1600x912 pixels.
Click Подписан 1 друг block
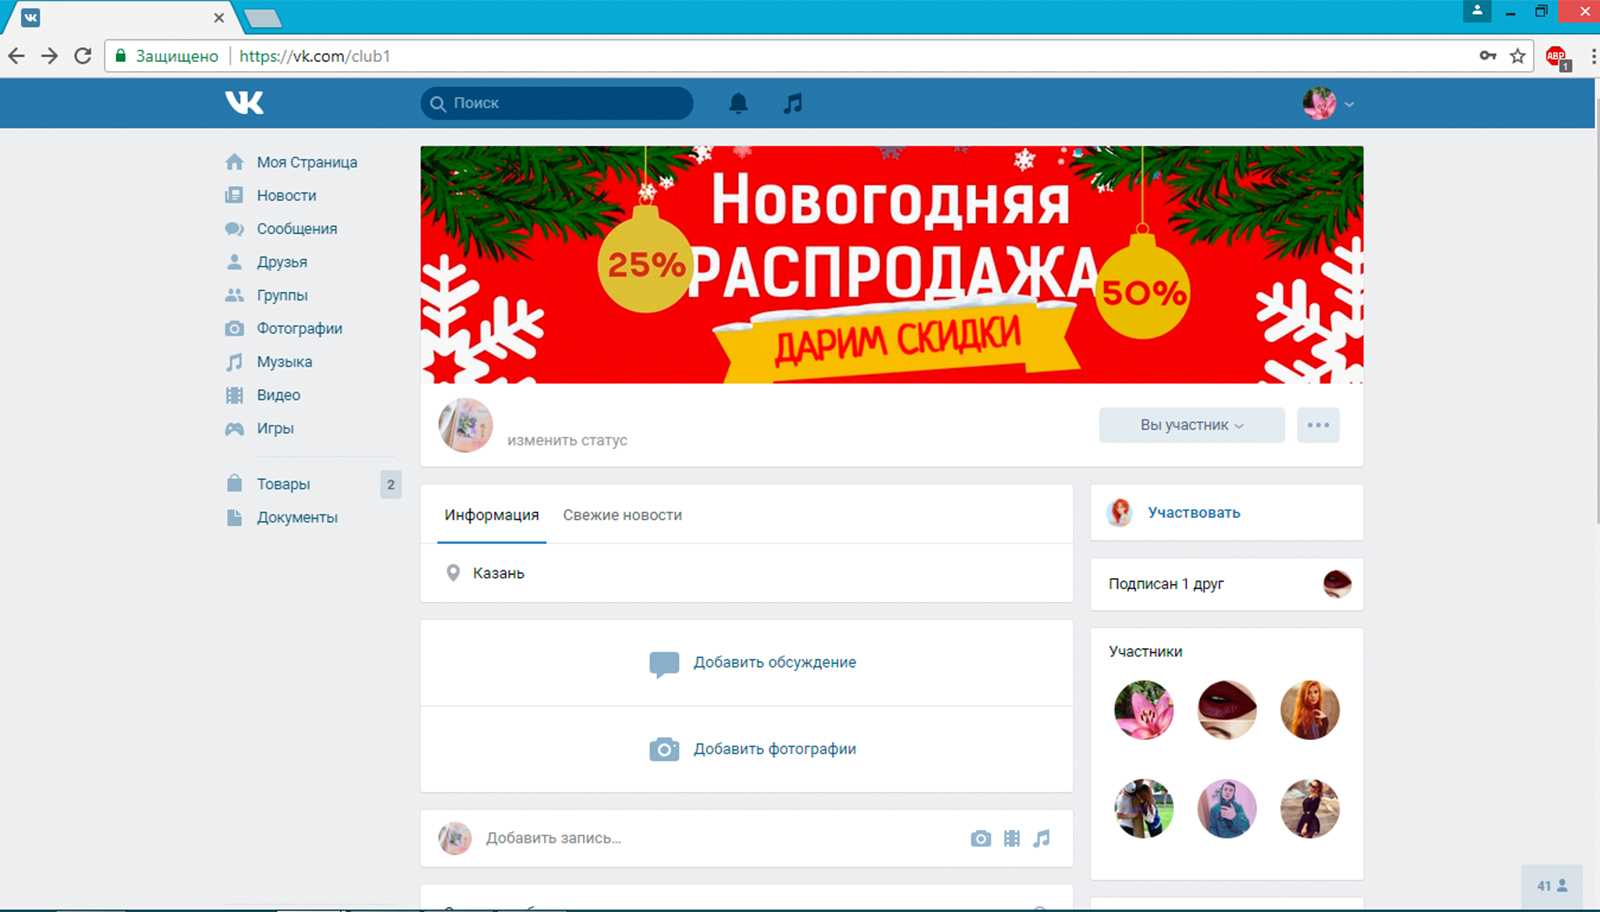coord(1227,584)
